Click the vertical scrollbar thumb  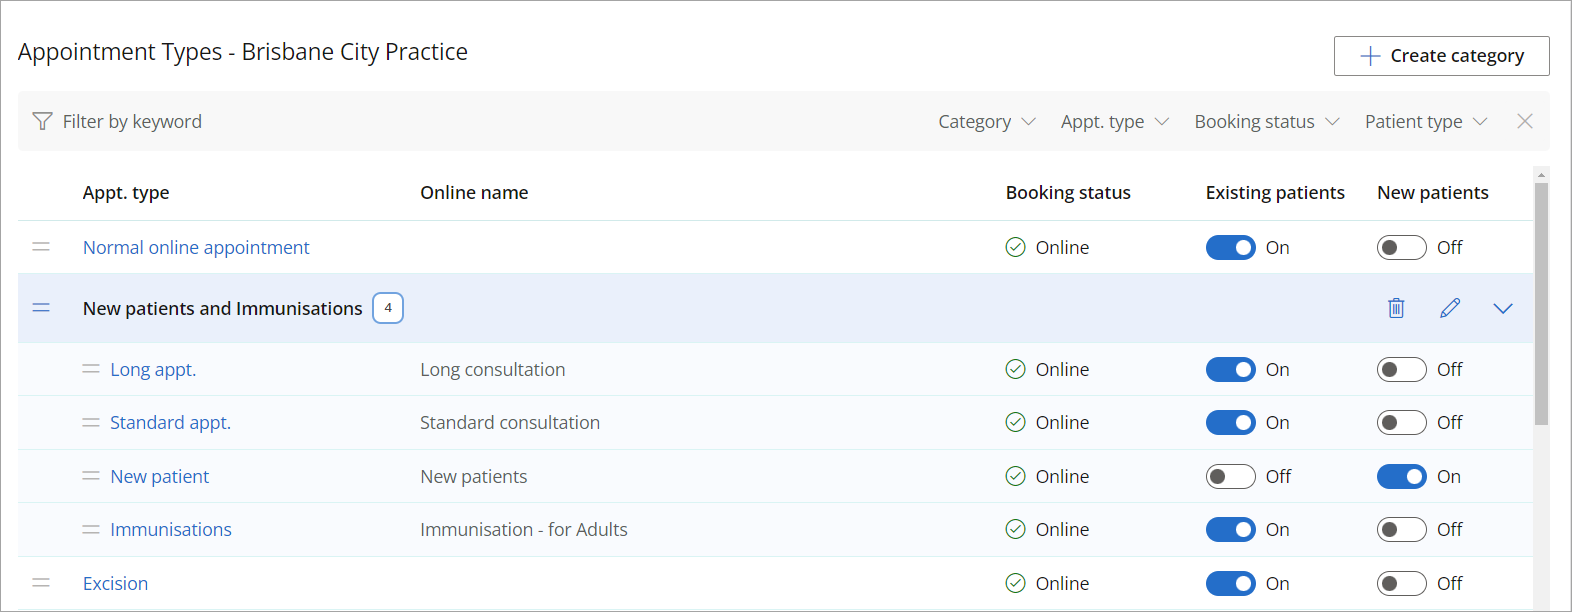click(x=1541, y=304)
